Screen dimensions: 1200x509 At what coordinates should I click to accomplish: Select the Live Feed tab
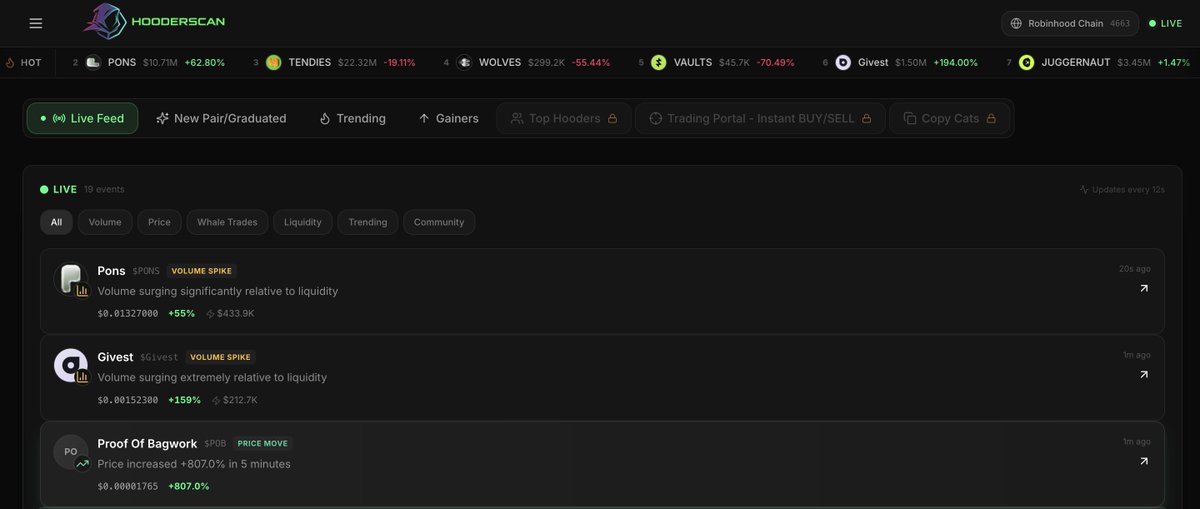[x=82, y=118]
